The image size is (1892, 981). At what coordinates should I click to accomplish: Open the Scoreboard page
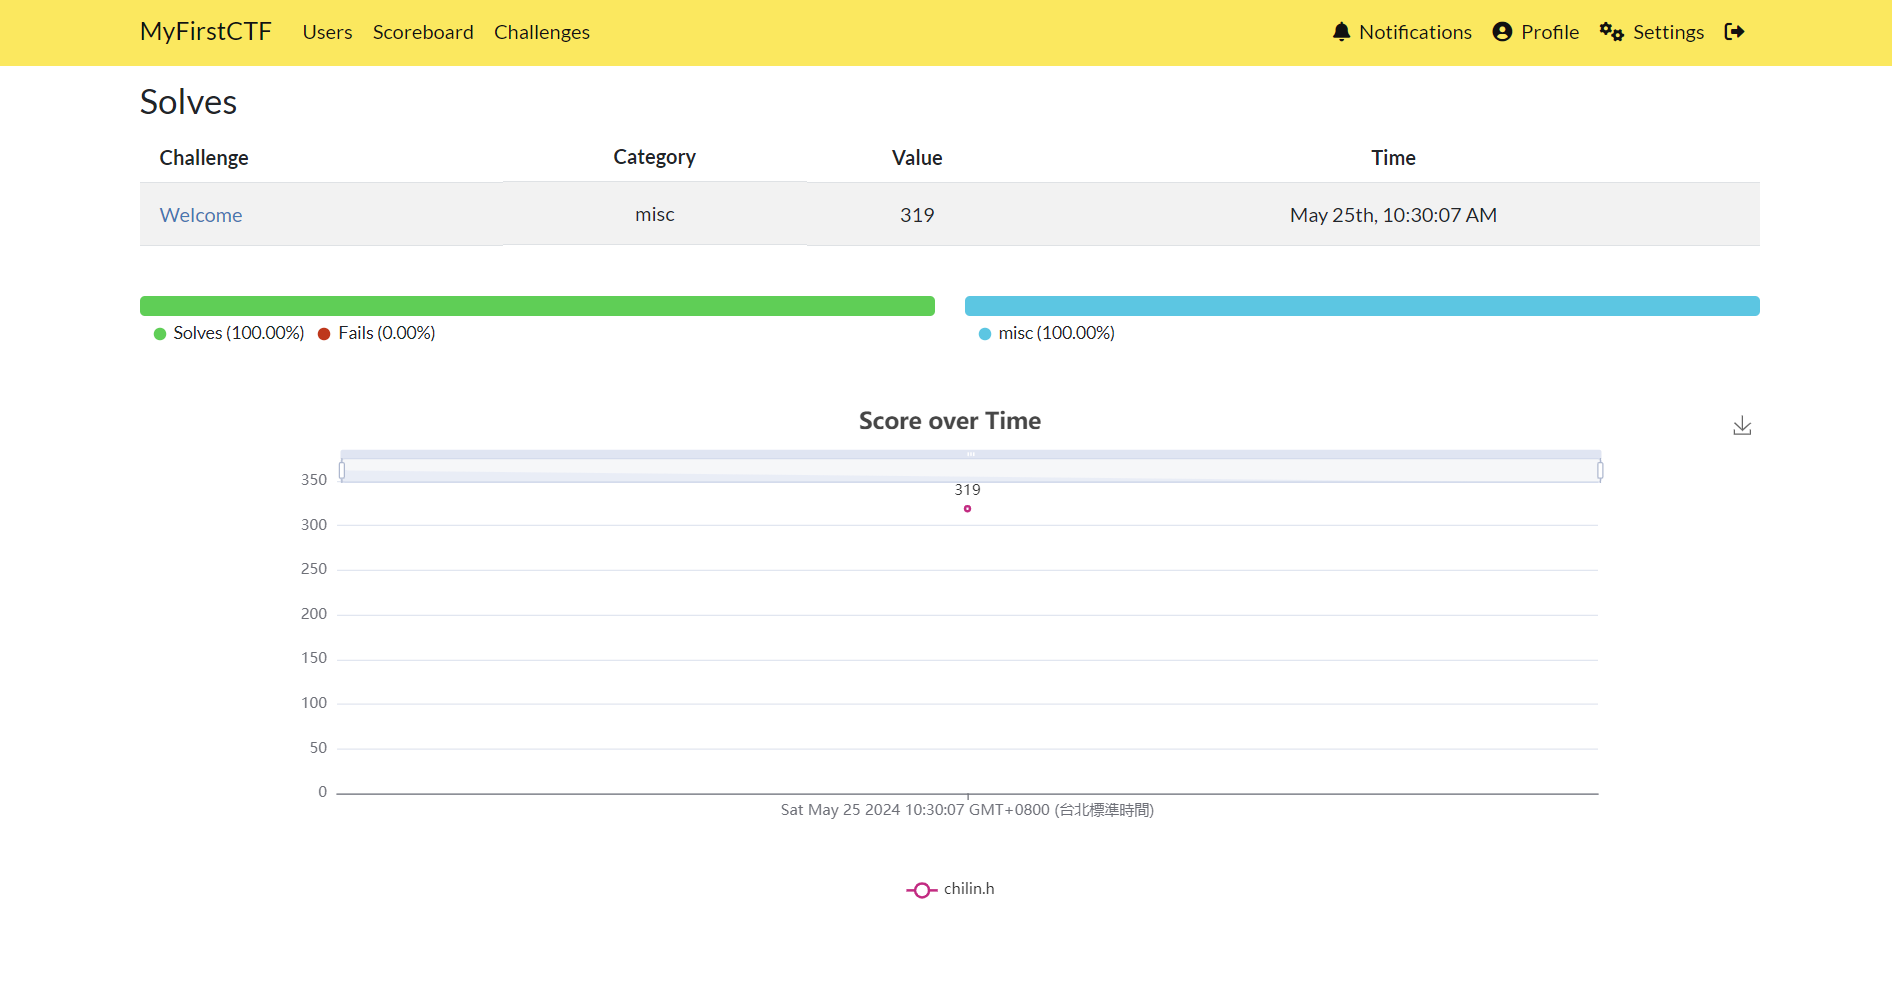click(x=423, y=32)
